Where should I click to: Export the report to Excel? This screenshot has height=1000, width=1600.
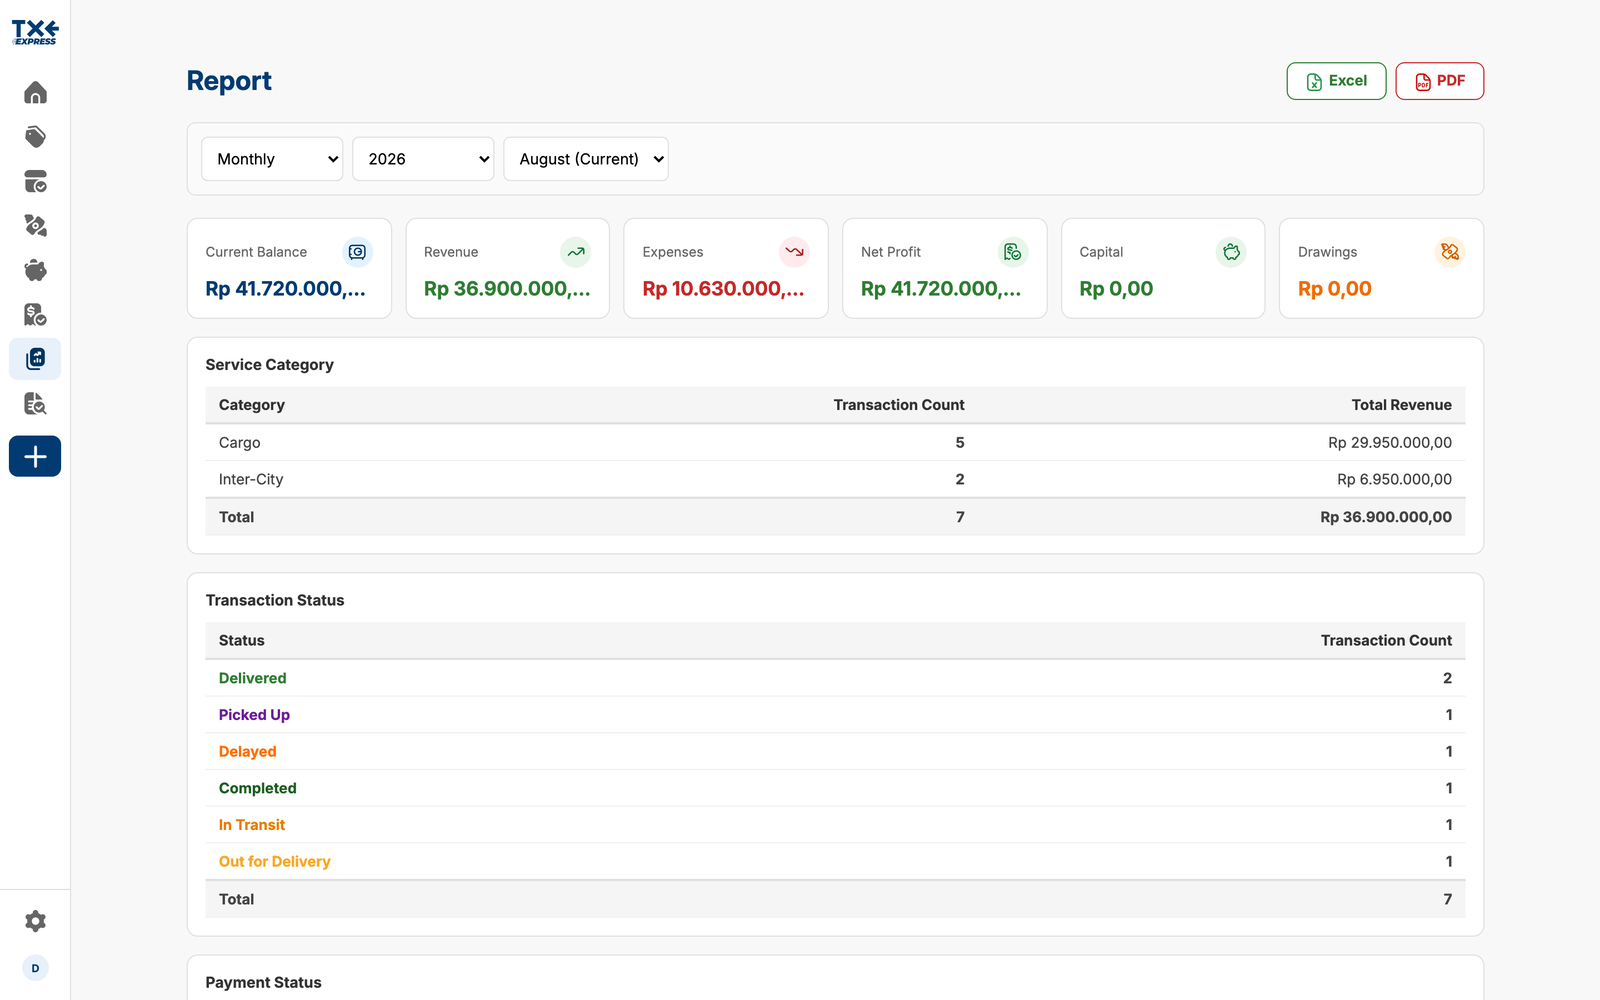pyautogui.click(x=1336, y=81)
